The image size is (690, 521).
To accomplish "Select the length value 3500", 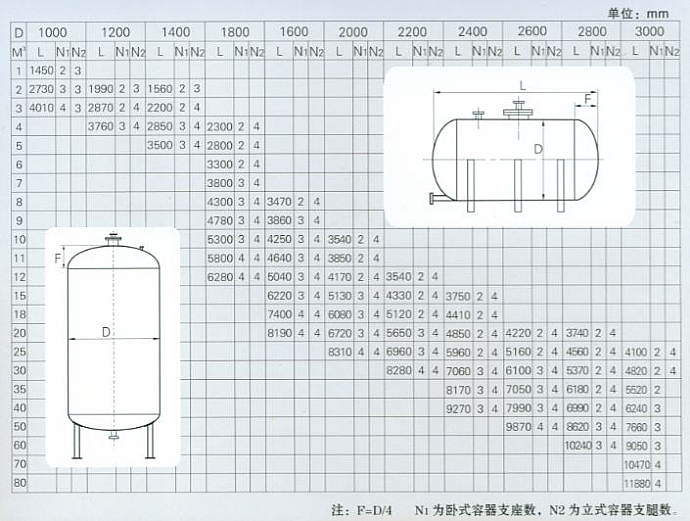I will 160,145.
